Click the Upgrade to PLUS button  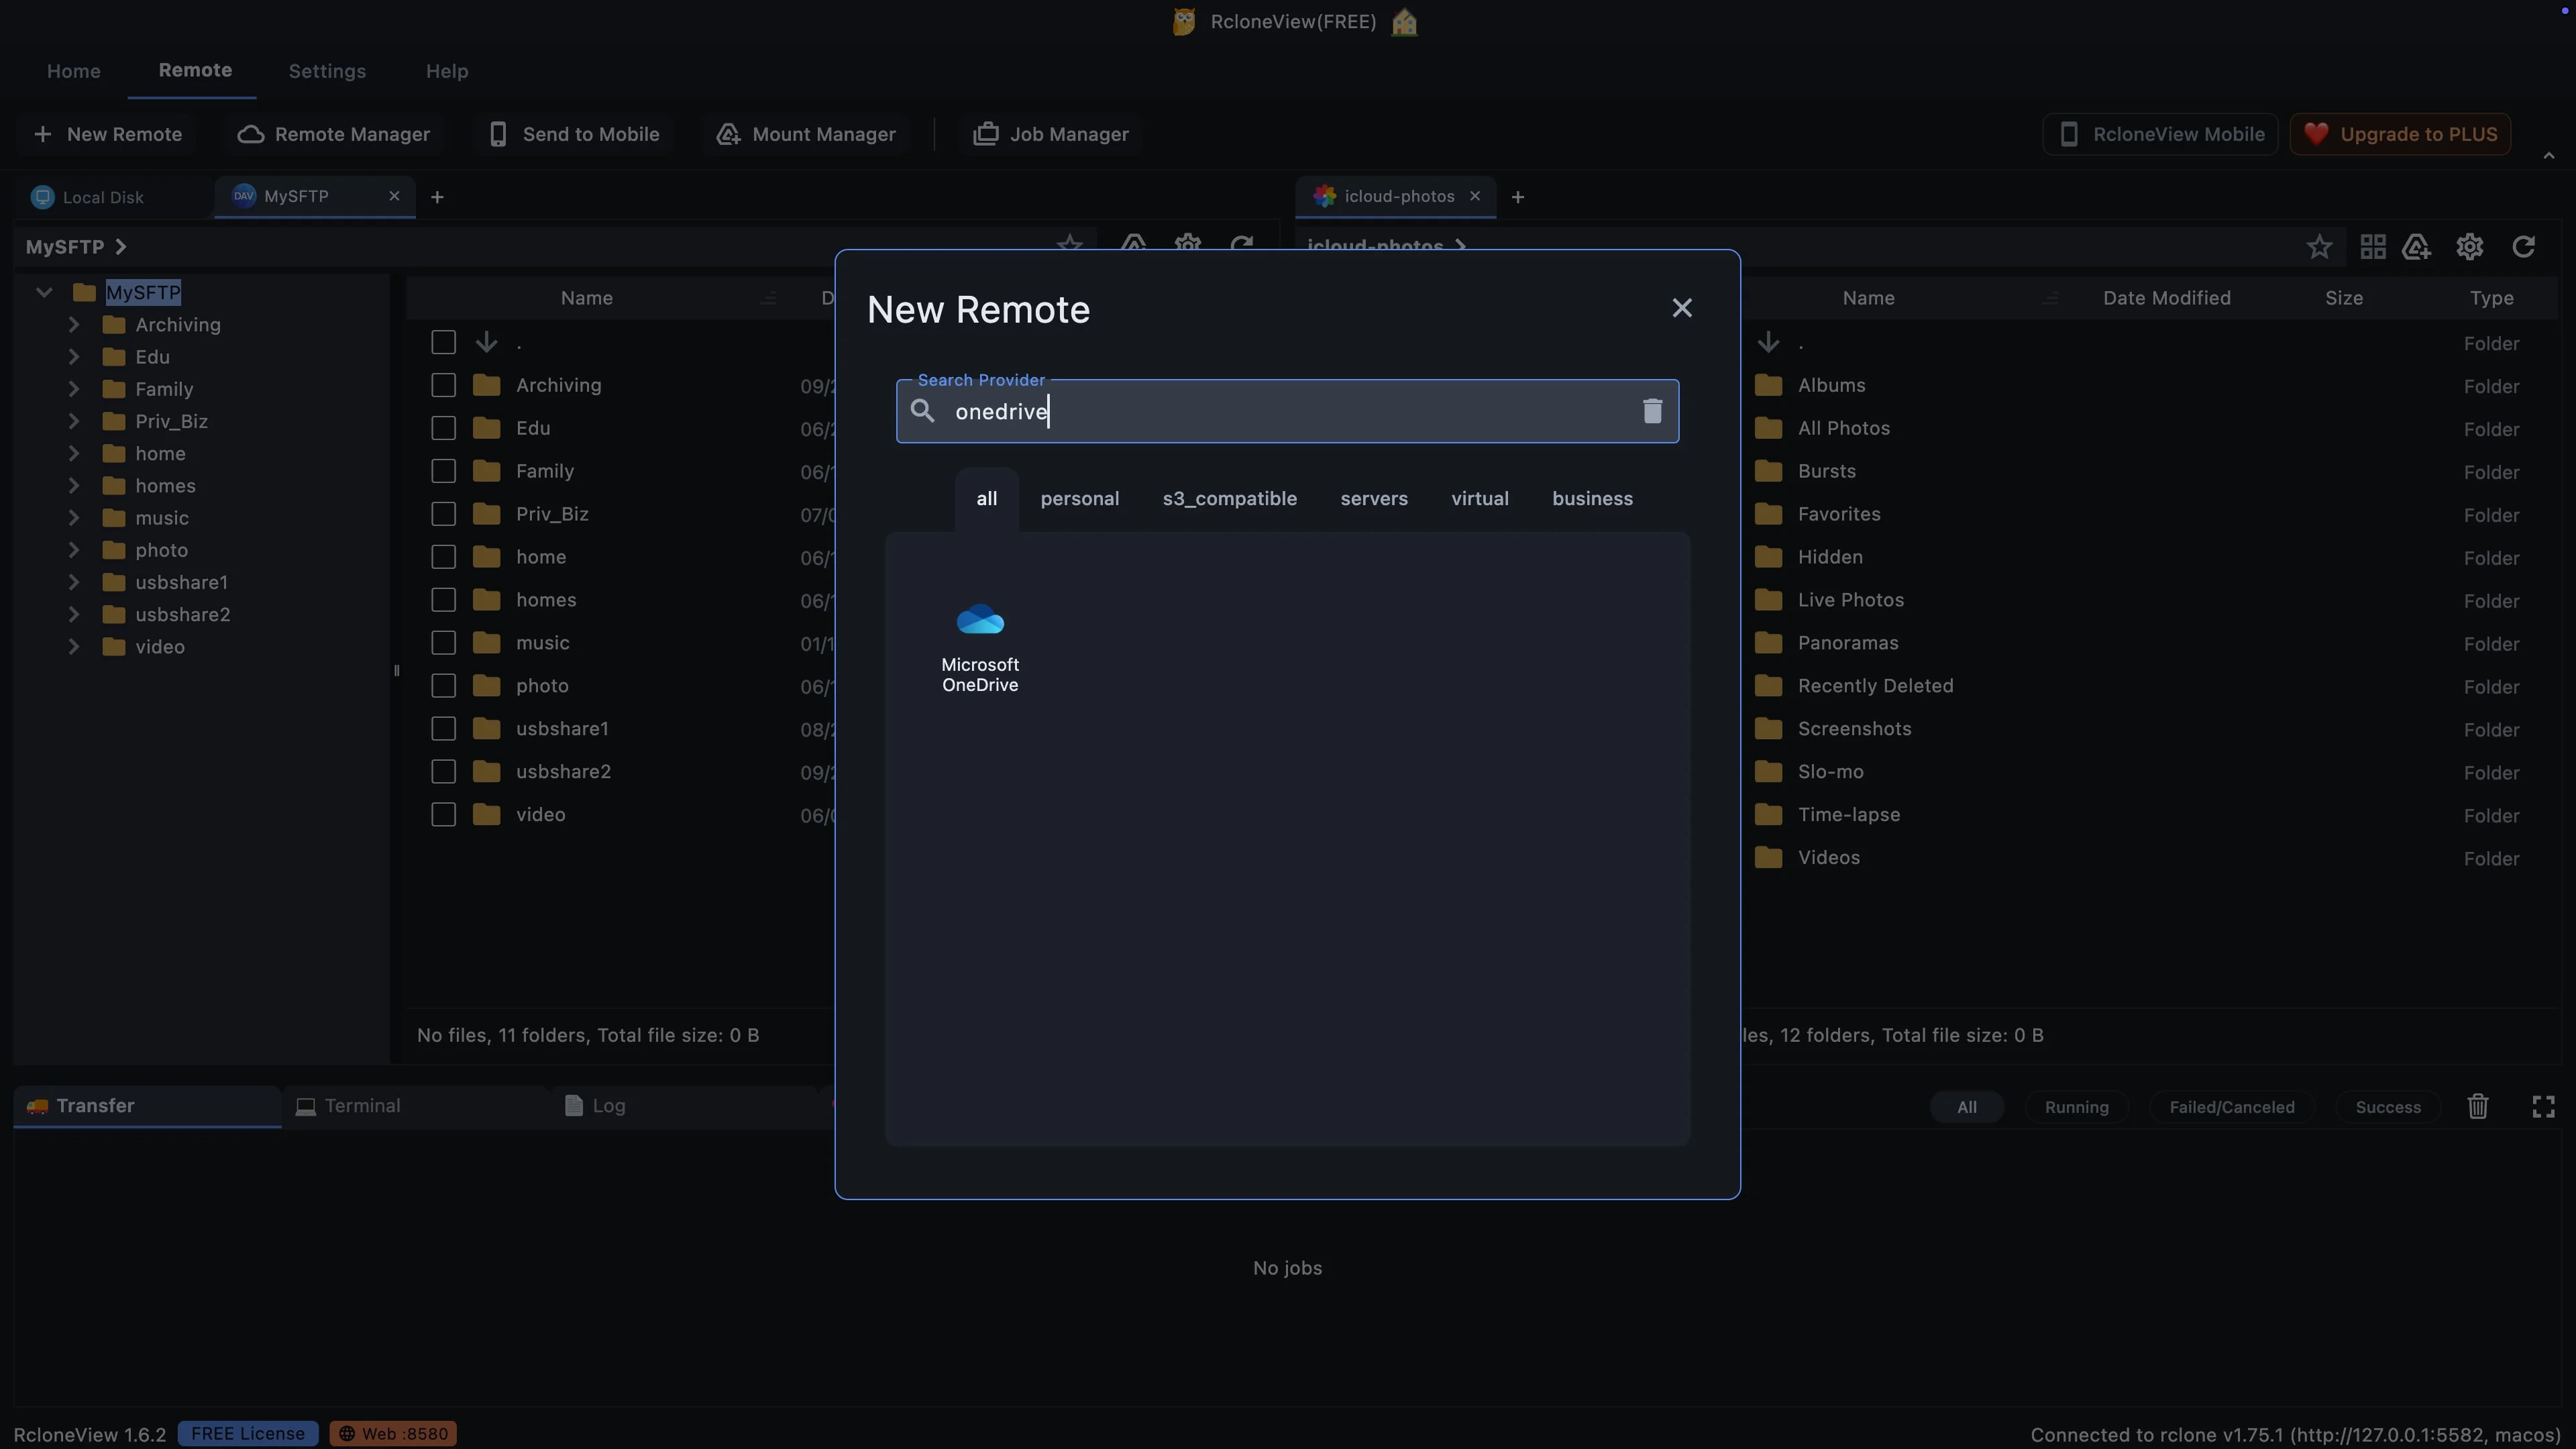[x=2400, y=134]
